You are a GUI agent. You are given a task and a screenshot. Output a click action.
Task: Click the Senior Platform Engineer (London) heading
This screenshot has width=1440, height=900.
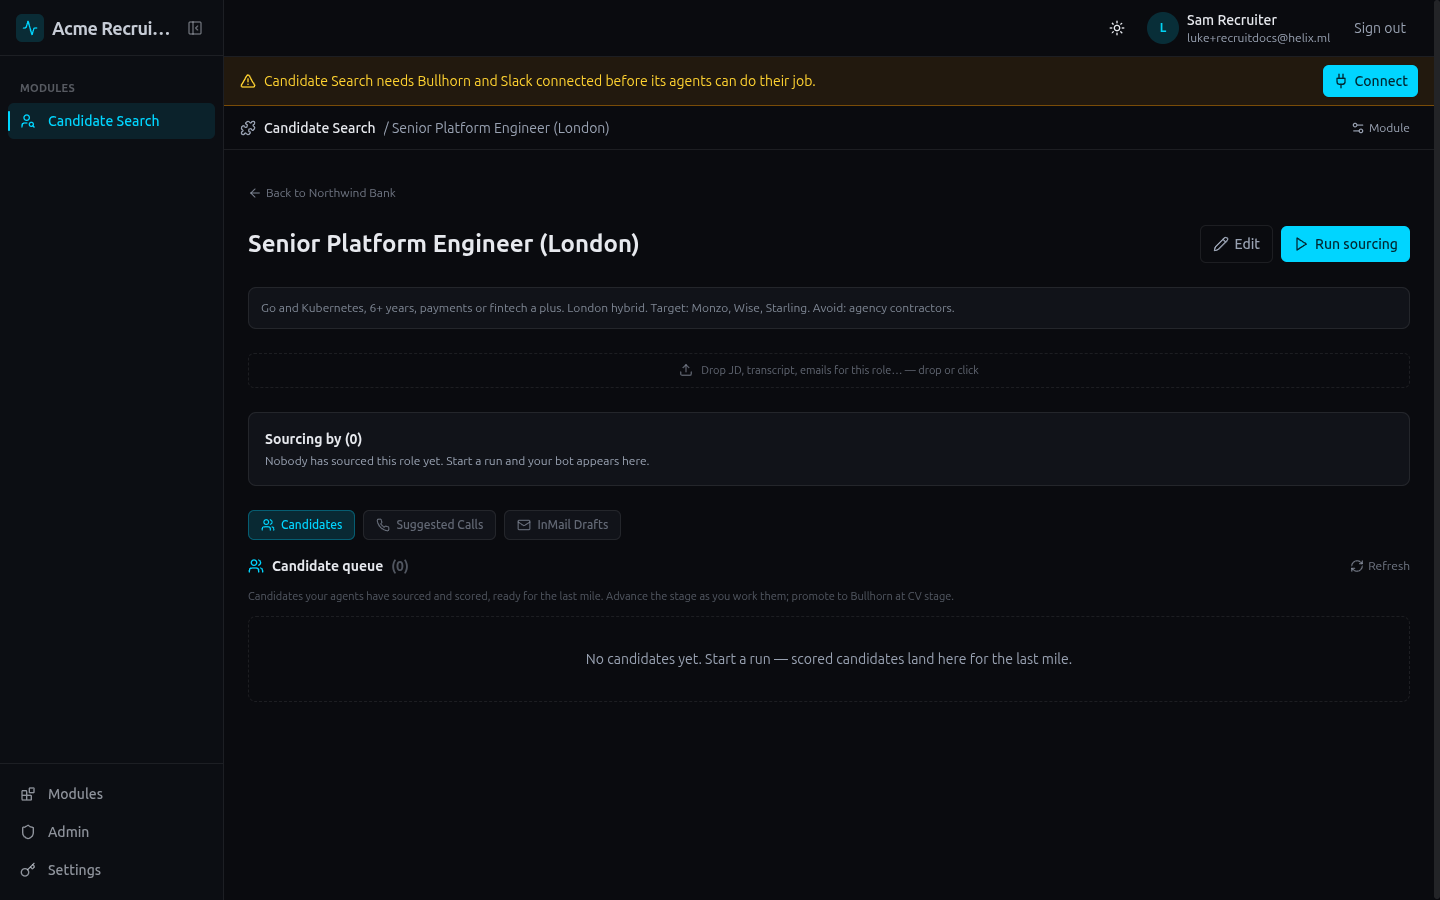click(x=443, y=244)
